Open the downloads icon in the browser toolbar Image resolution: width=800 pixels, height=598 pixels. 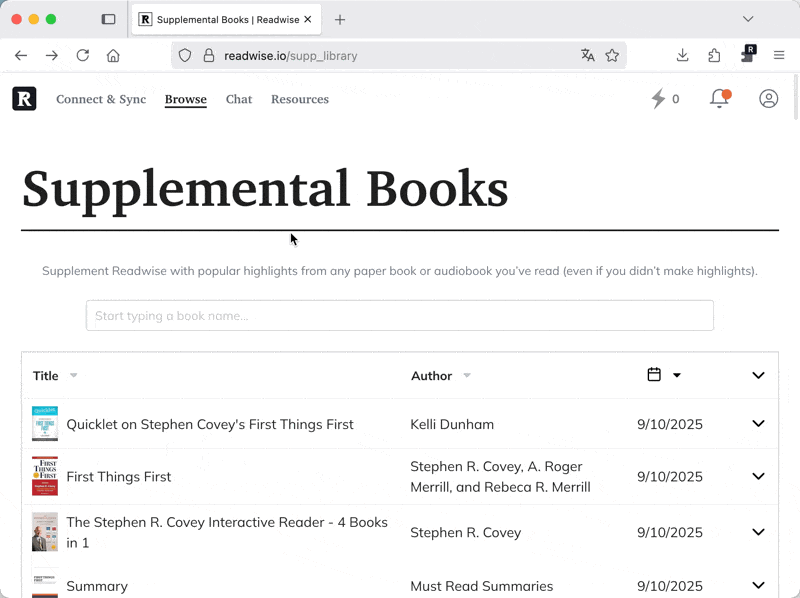point(683,56)
